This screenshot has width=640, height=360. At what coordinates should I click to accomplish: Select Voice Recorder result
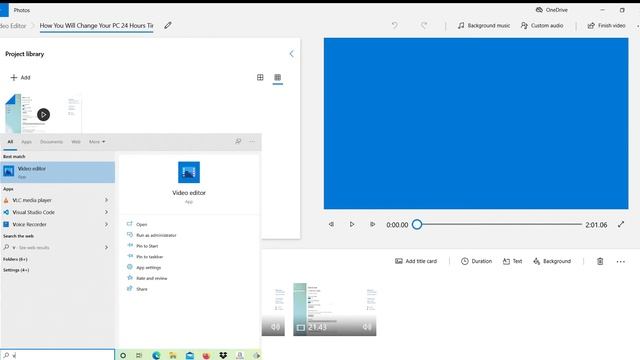coord(29,224)
